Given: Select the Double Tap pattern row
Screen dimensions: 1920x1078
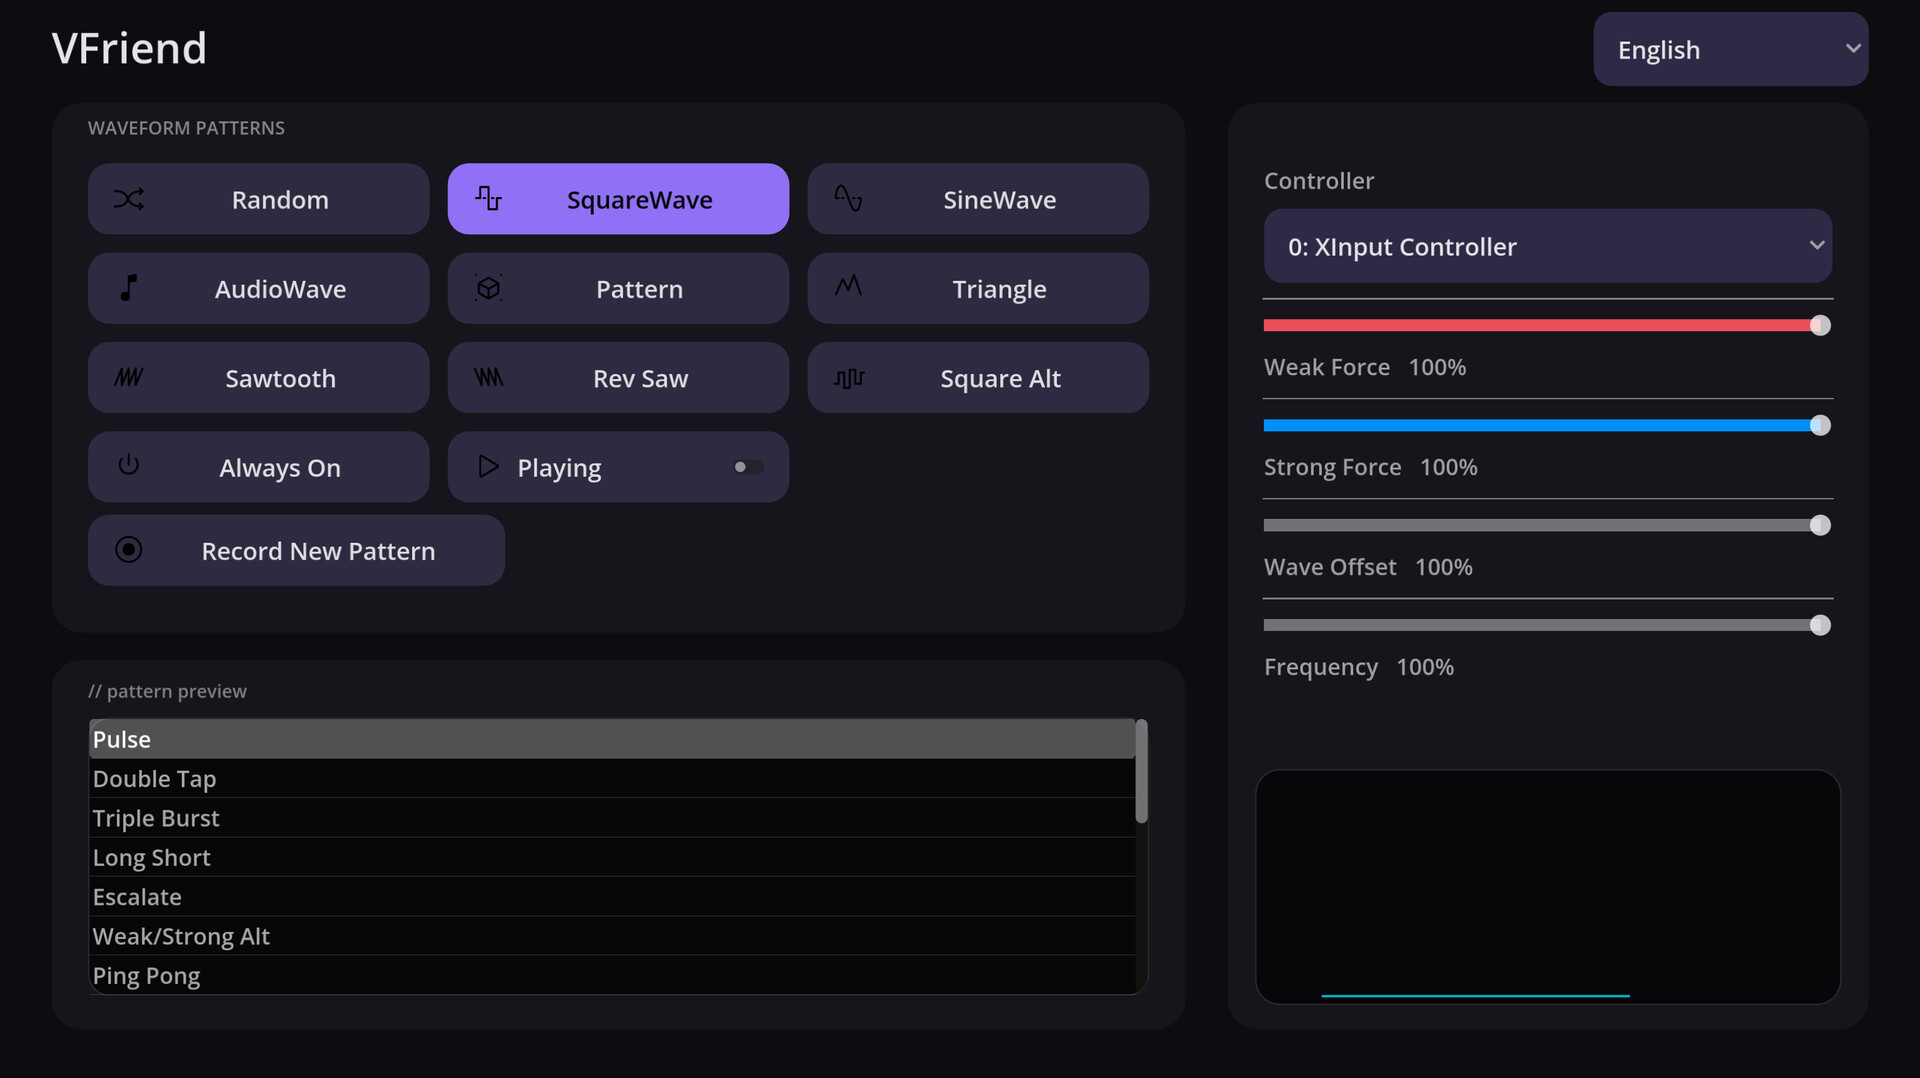Looking at the screenshot, I should coord(612,778).
